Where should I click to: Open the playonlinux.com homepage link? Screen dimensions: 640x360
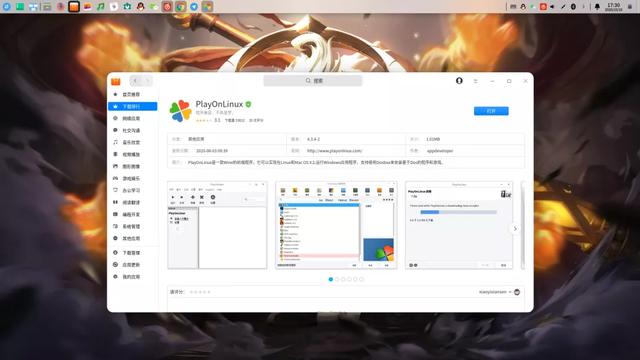[x=334, y=151]
